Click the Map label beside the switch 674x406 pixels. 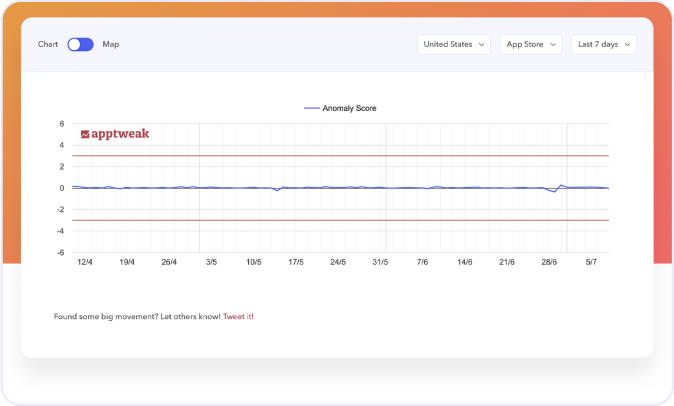tap(111, 44)
